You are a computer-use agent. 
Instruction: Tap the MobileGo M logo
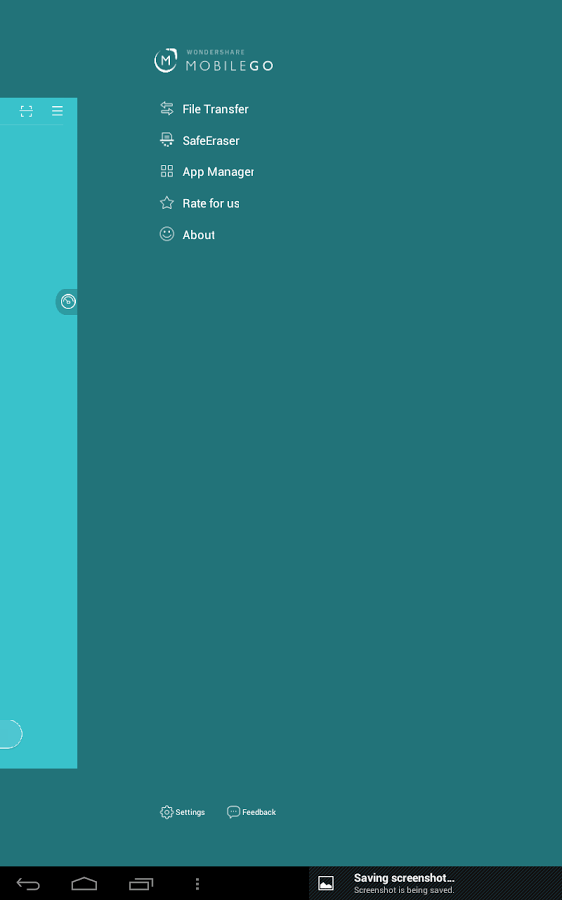tap(165, 60)
